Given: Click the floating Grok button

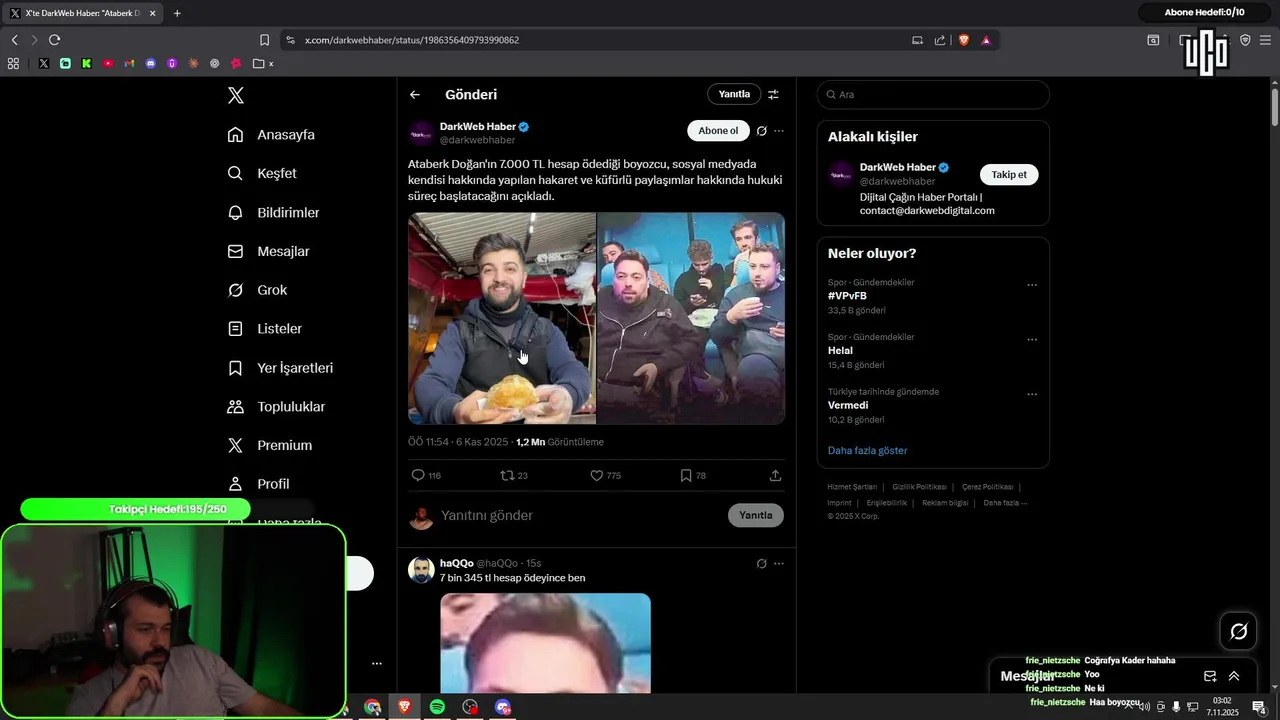Looking at the screenshot, I should click(1239, 631).
